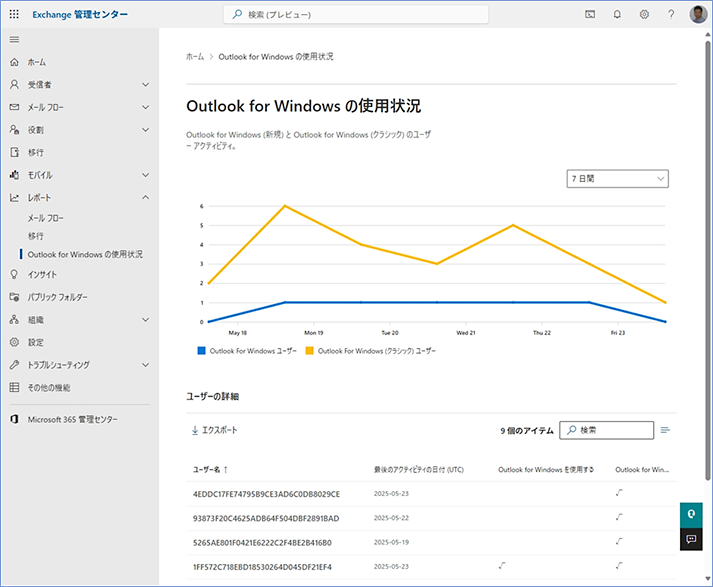713x587 pixels.
Task: Sort by 最後のアクティビティの日付 (UTC) header
Action: (419, 470)
